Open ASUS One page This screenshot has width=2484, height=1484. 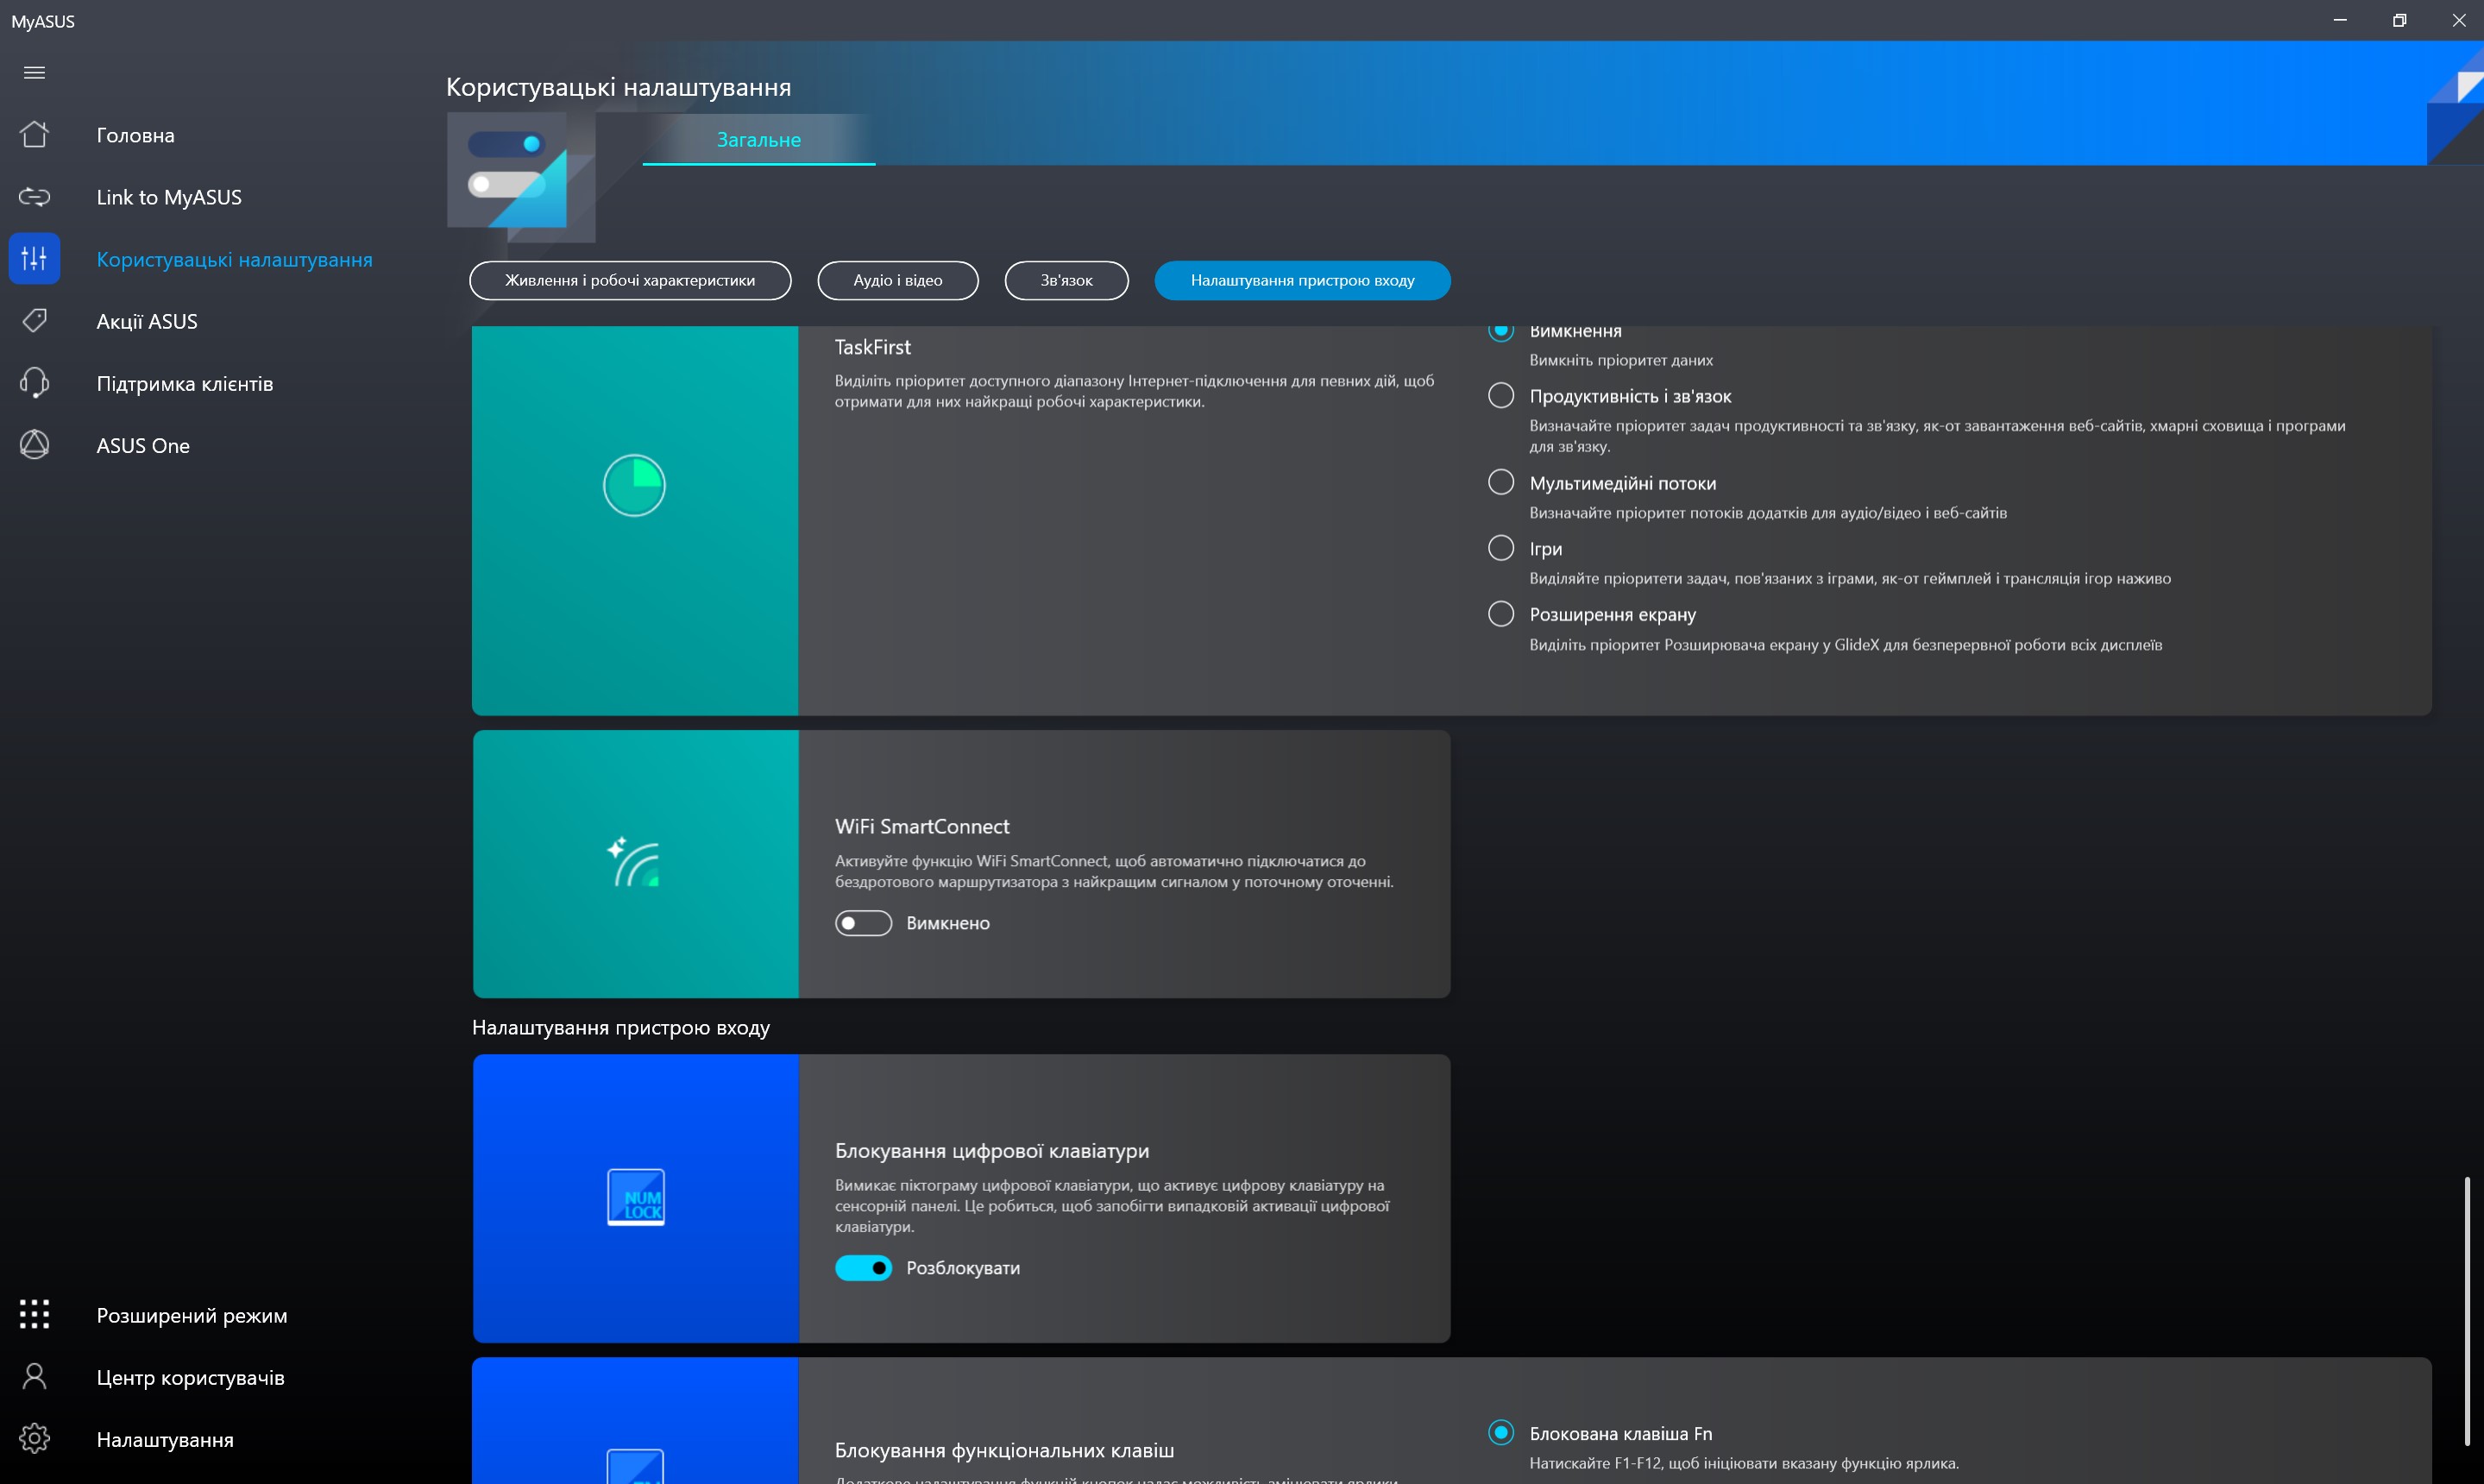click(143, 446)
